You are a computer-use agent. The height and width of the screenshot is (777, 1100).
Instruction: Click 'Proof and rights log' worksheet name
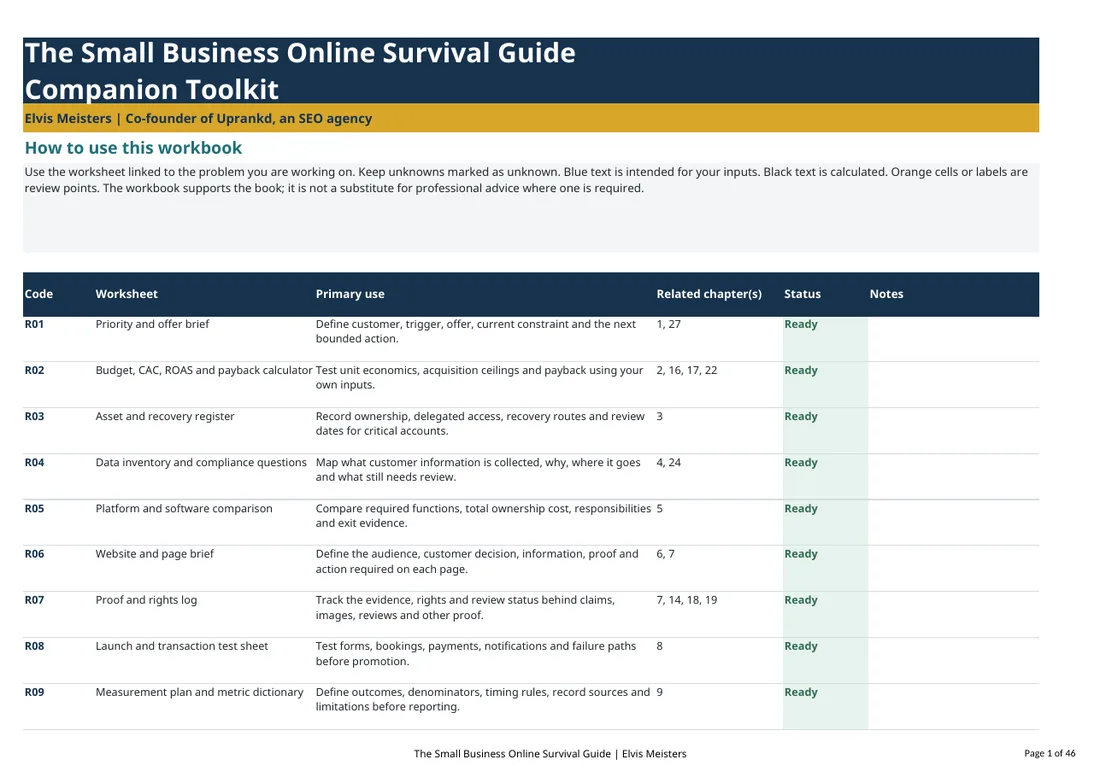(x=146, y=600)
